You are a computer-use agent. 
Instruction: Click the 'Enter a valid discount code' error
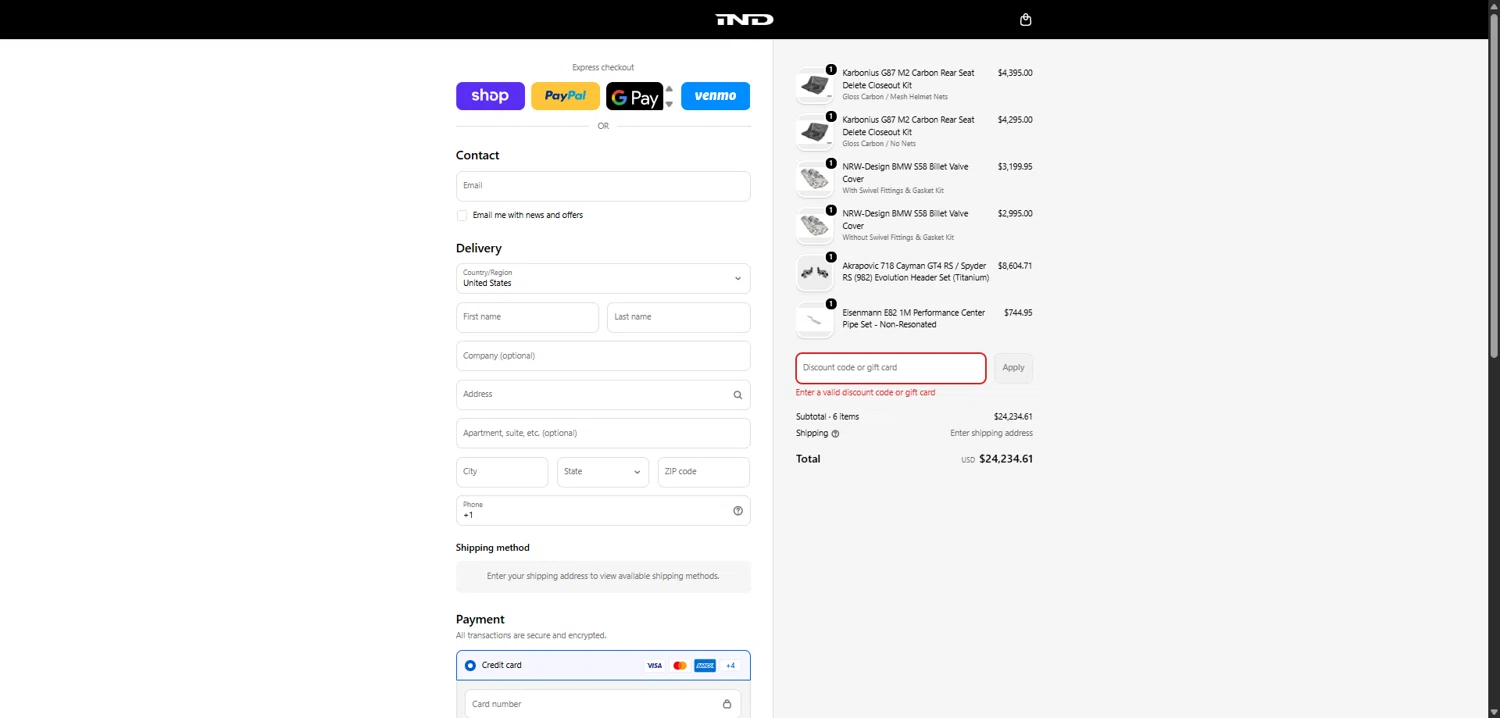(x=866, y=393)
